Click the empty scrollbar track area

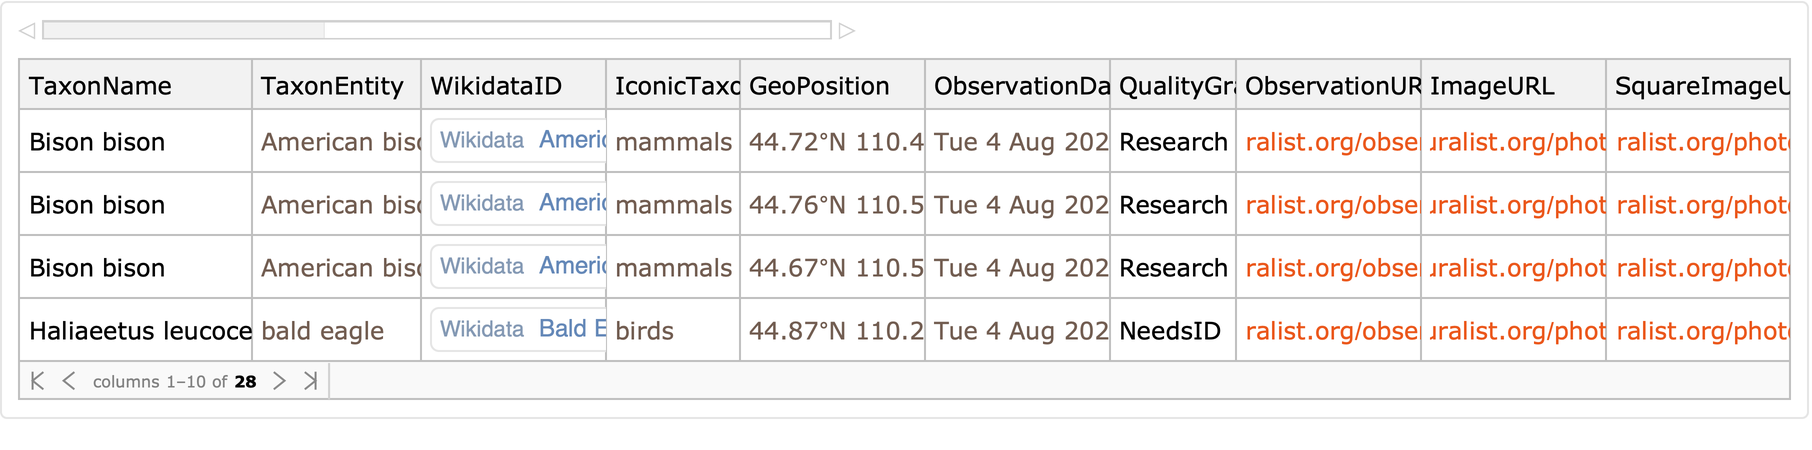pyautogui.click(x=577, y=31)
